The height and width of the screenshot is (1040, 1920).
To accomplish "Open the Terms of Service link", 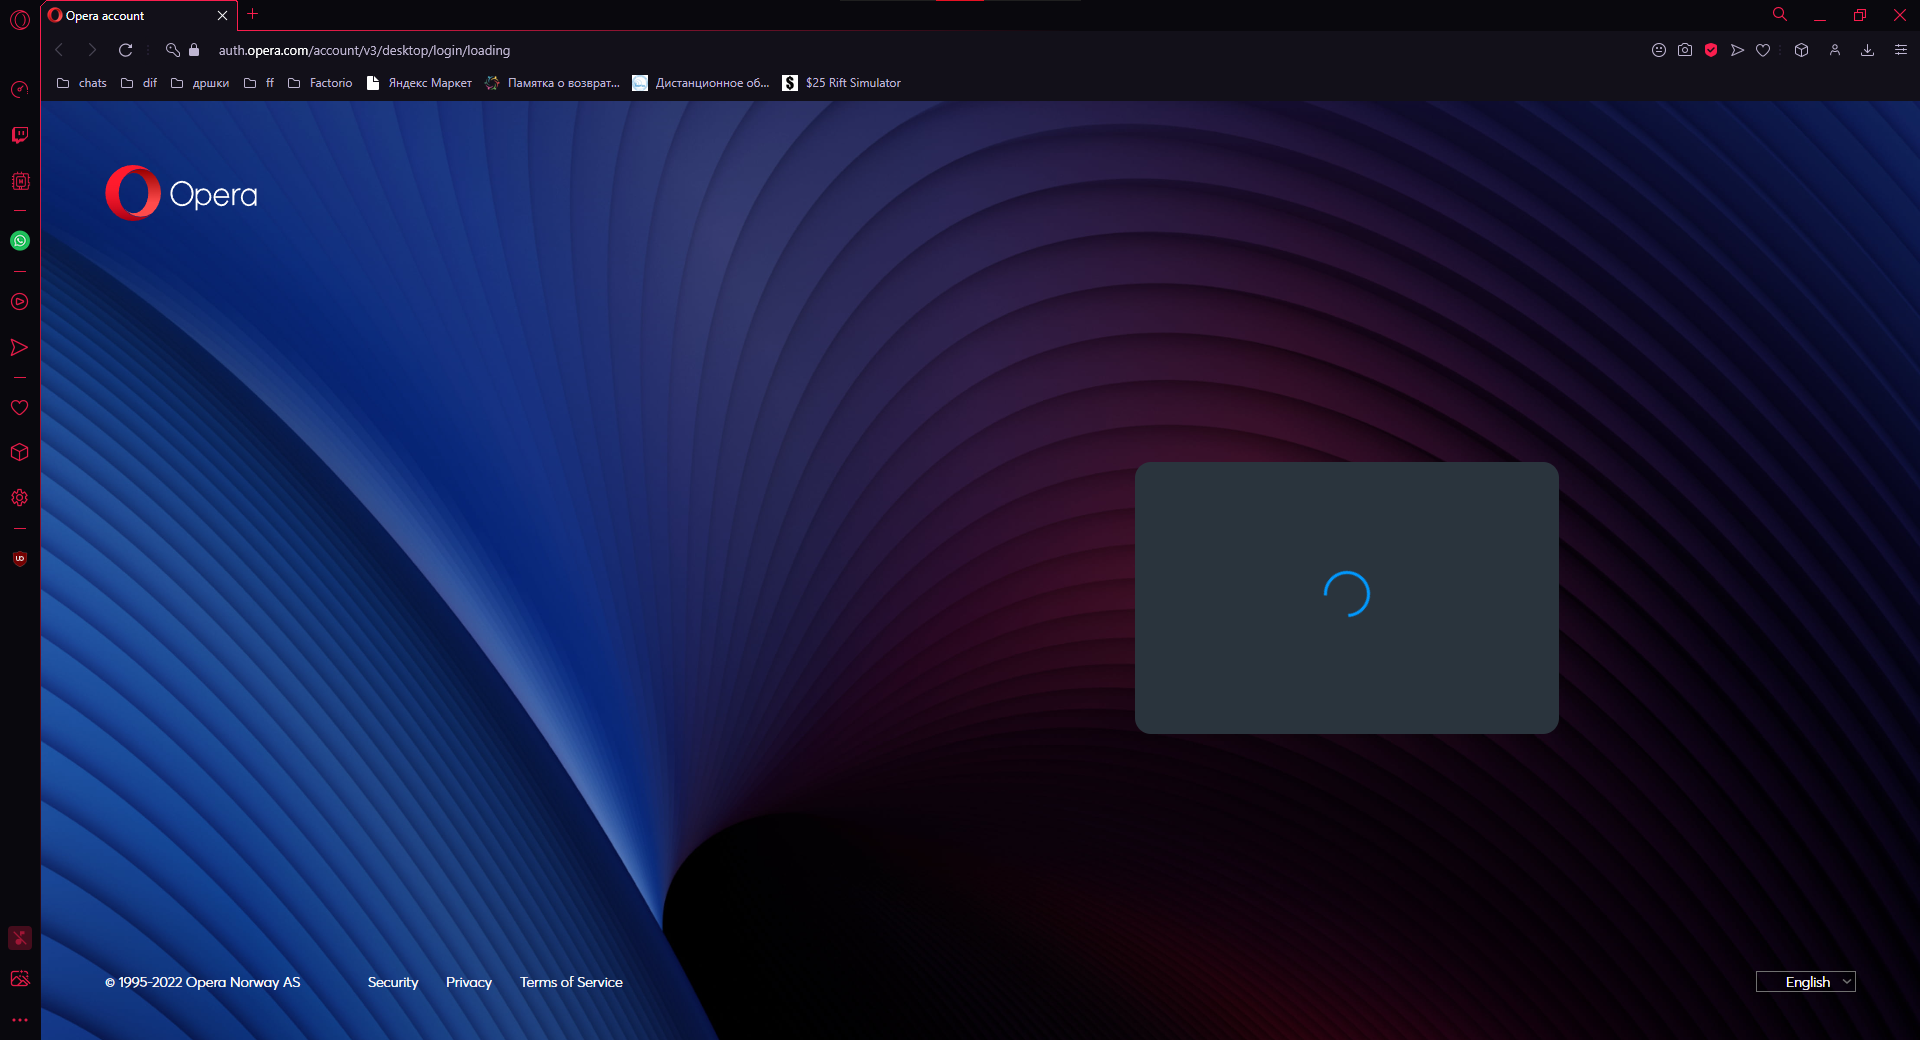I will [x=571, y=982].
